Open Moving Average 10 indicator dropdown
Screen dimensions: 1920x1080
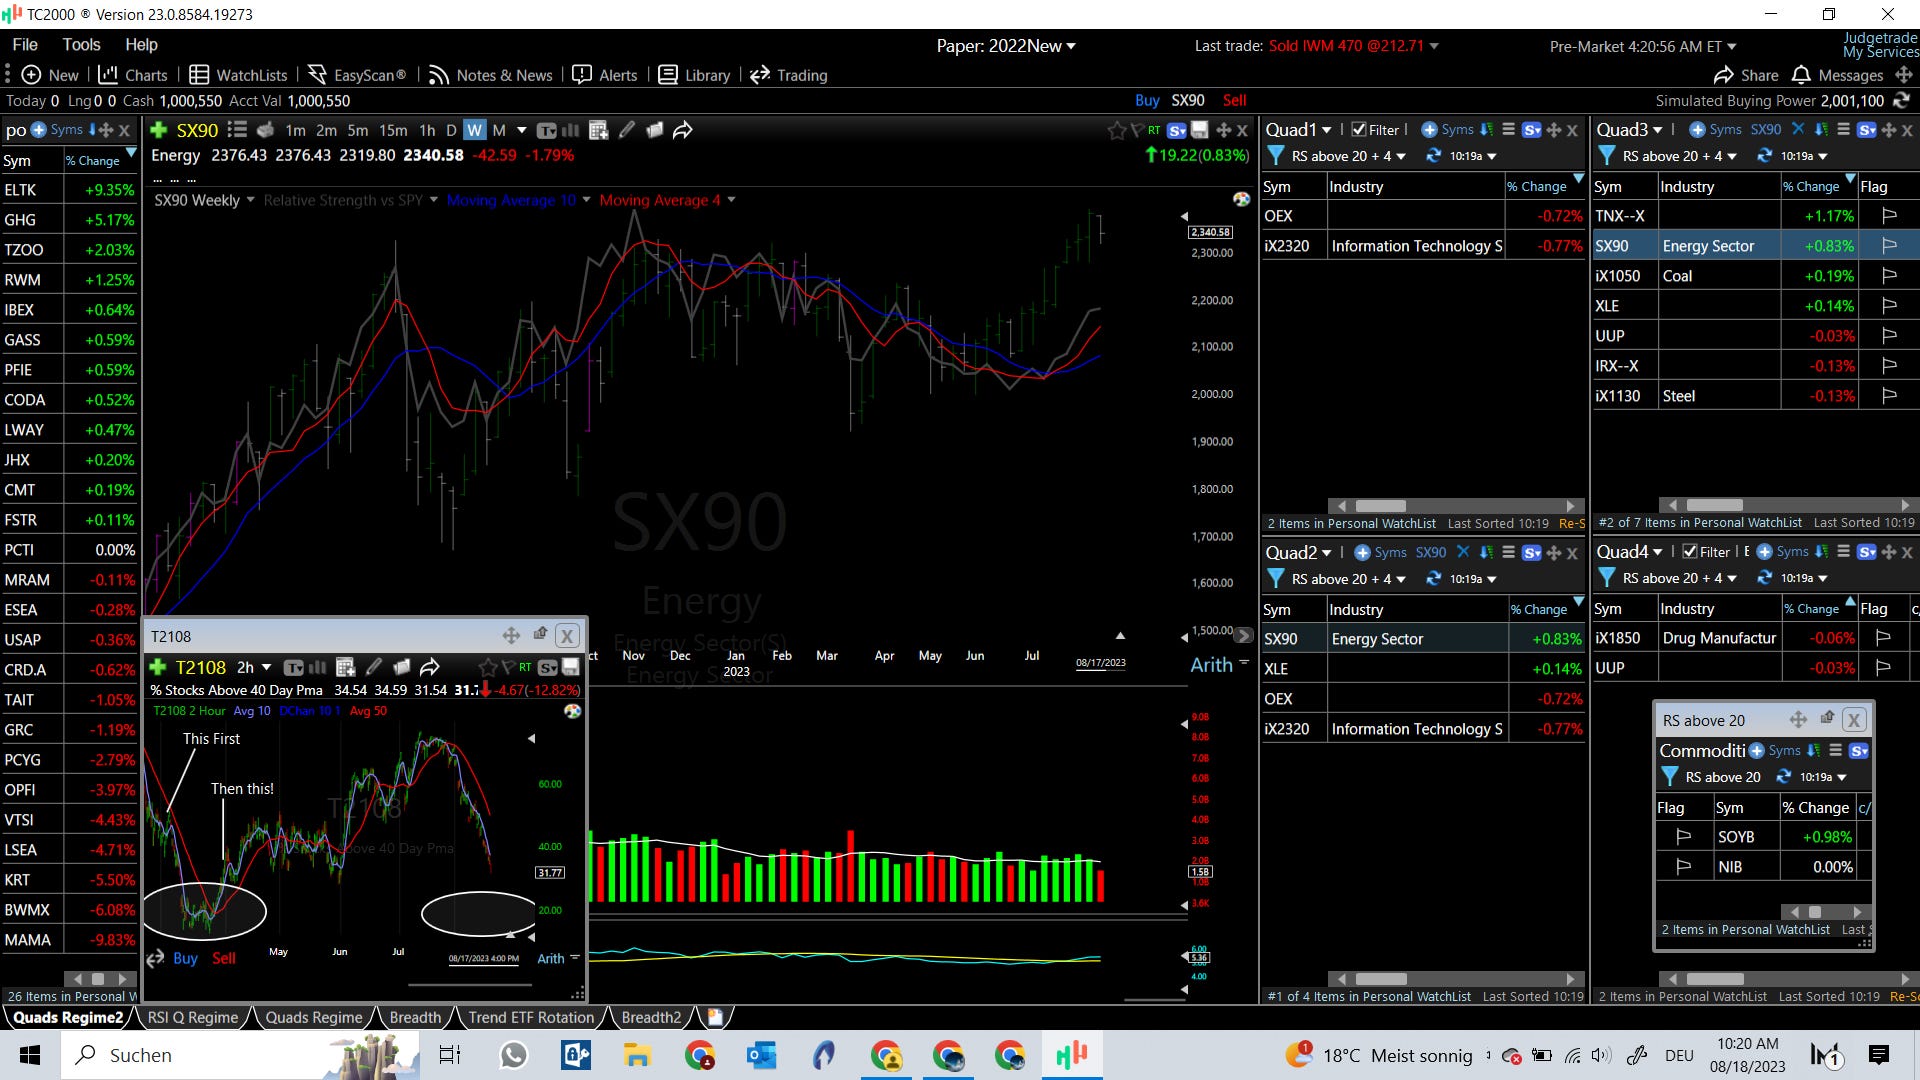[586, 200]
